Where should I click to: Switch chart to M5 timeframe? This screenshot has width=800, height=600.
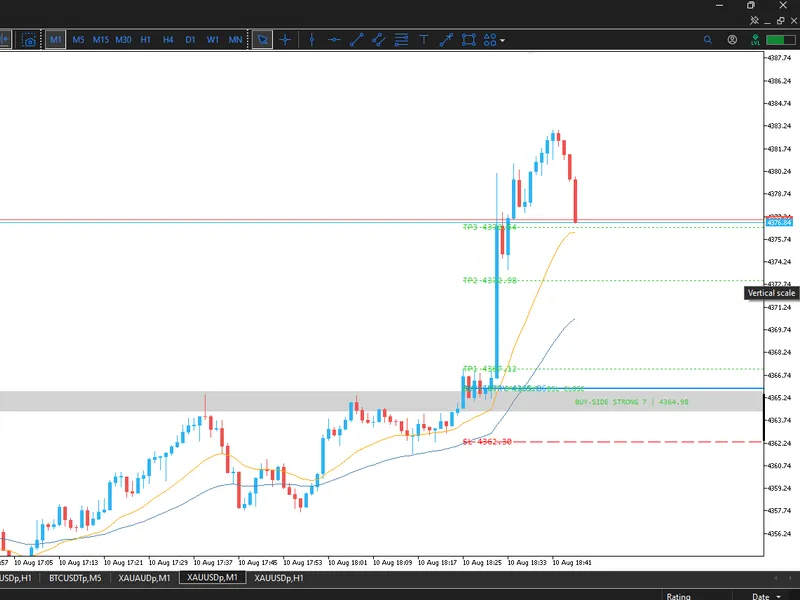pos(78,40)
